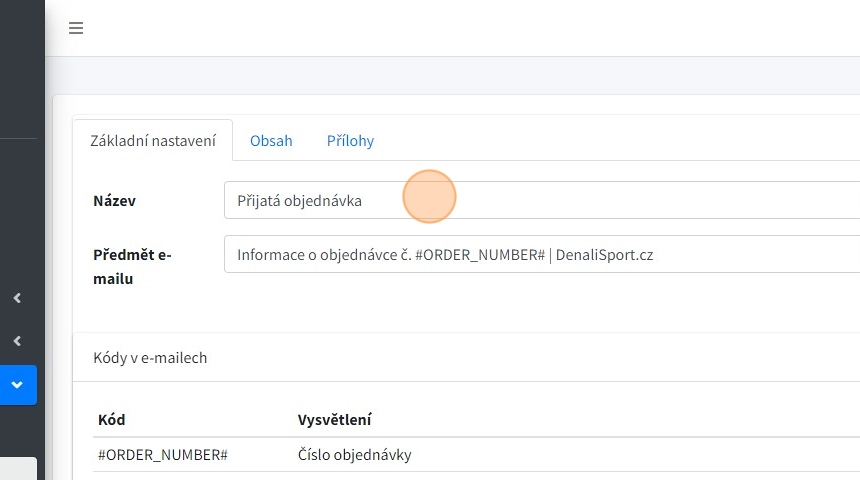Open the Přílohy tab

tap(350, 141)
